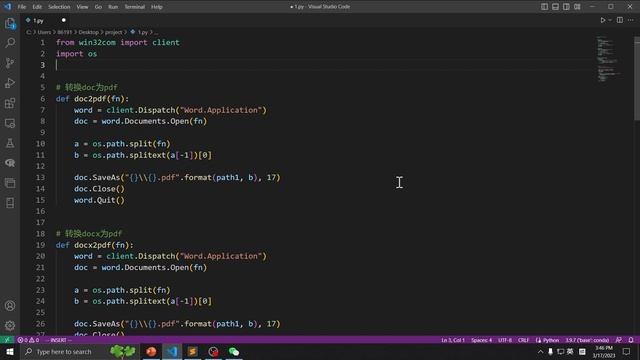Open the Edit menu
This screenshot has width=640, height=360.
pyautogui.click(x=37, y=7)
